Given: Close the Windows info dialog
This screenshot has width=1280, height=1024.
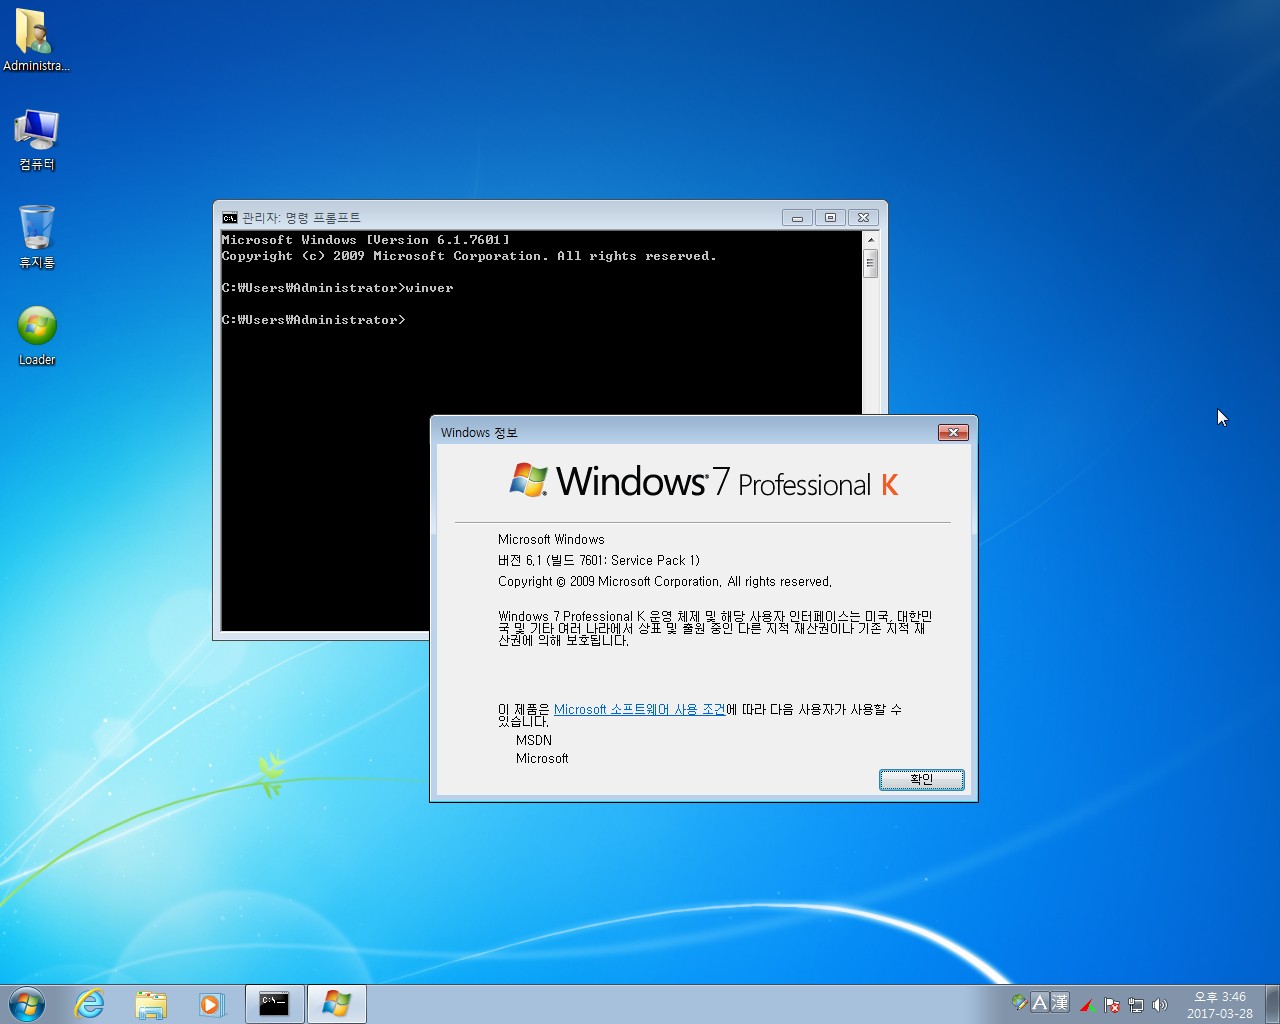Looking at the screenshot, I should pyautogui.click(x=953, y=432).
